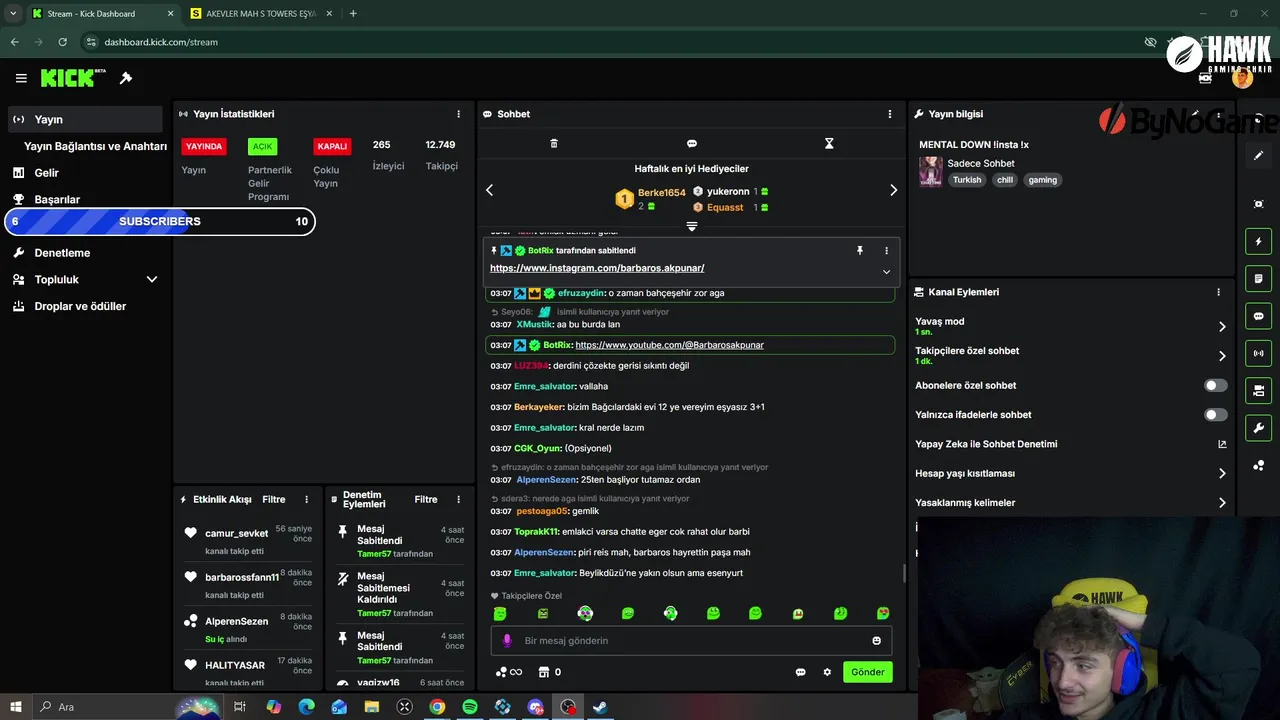This screenshot has height=720, width=1280.
Task: Unpin the BotRix pinned message
Action: [x=859, y=251]
